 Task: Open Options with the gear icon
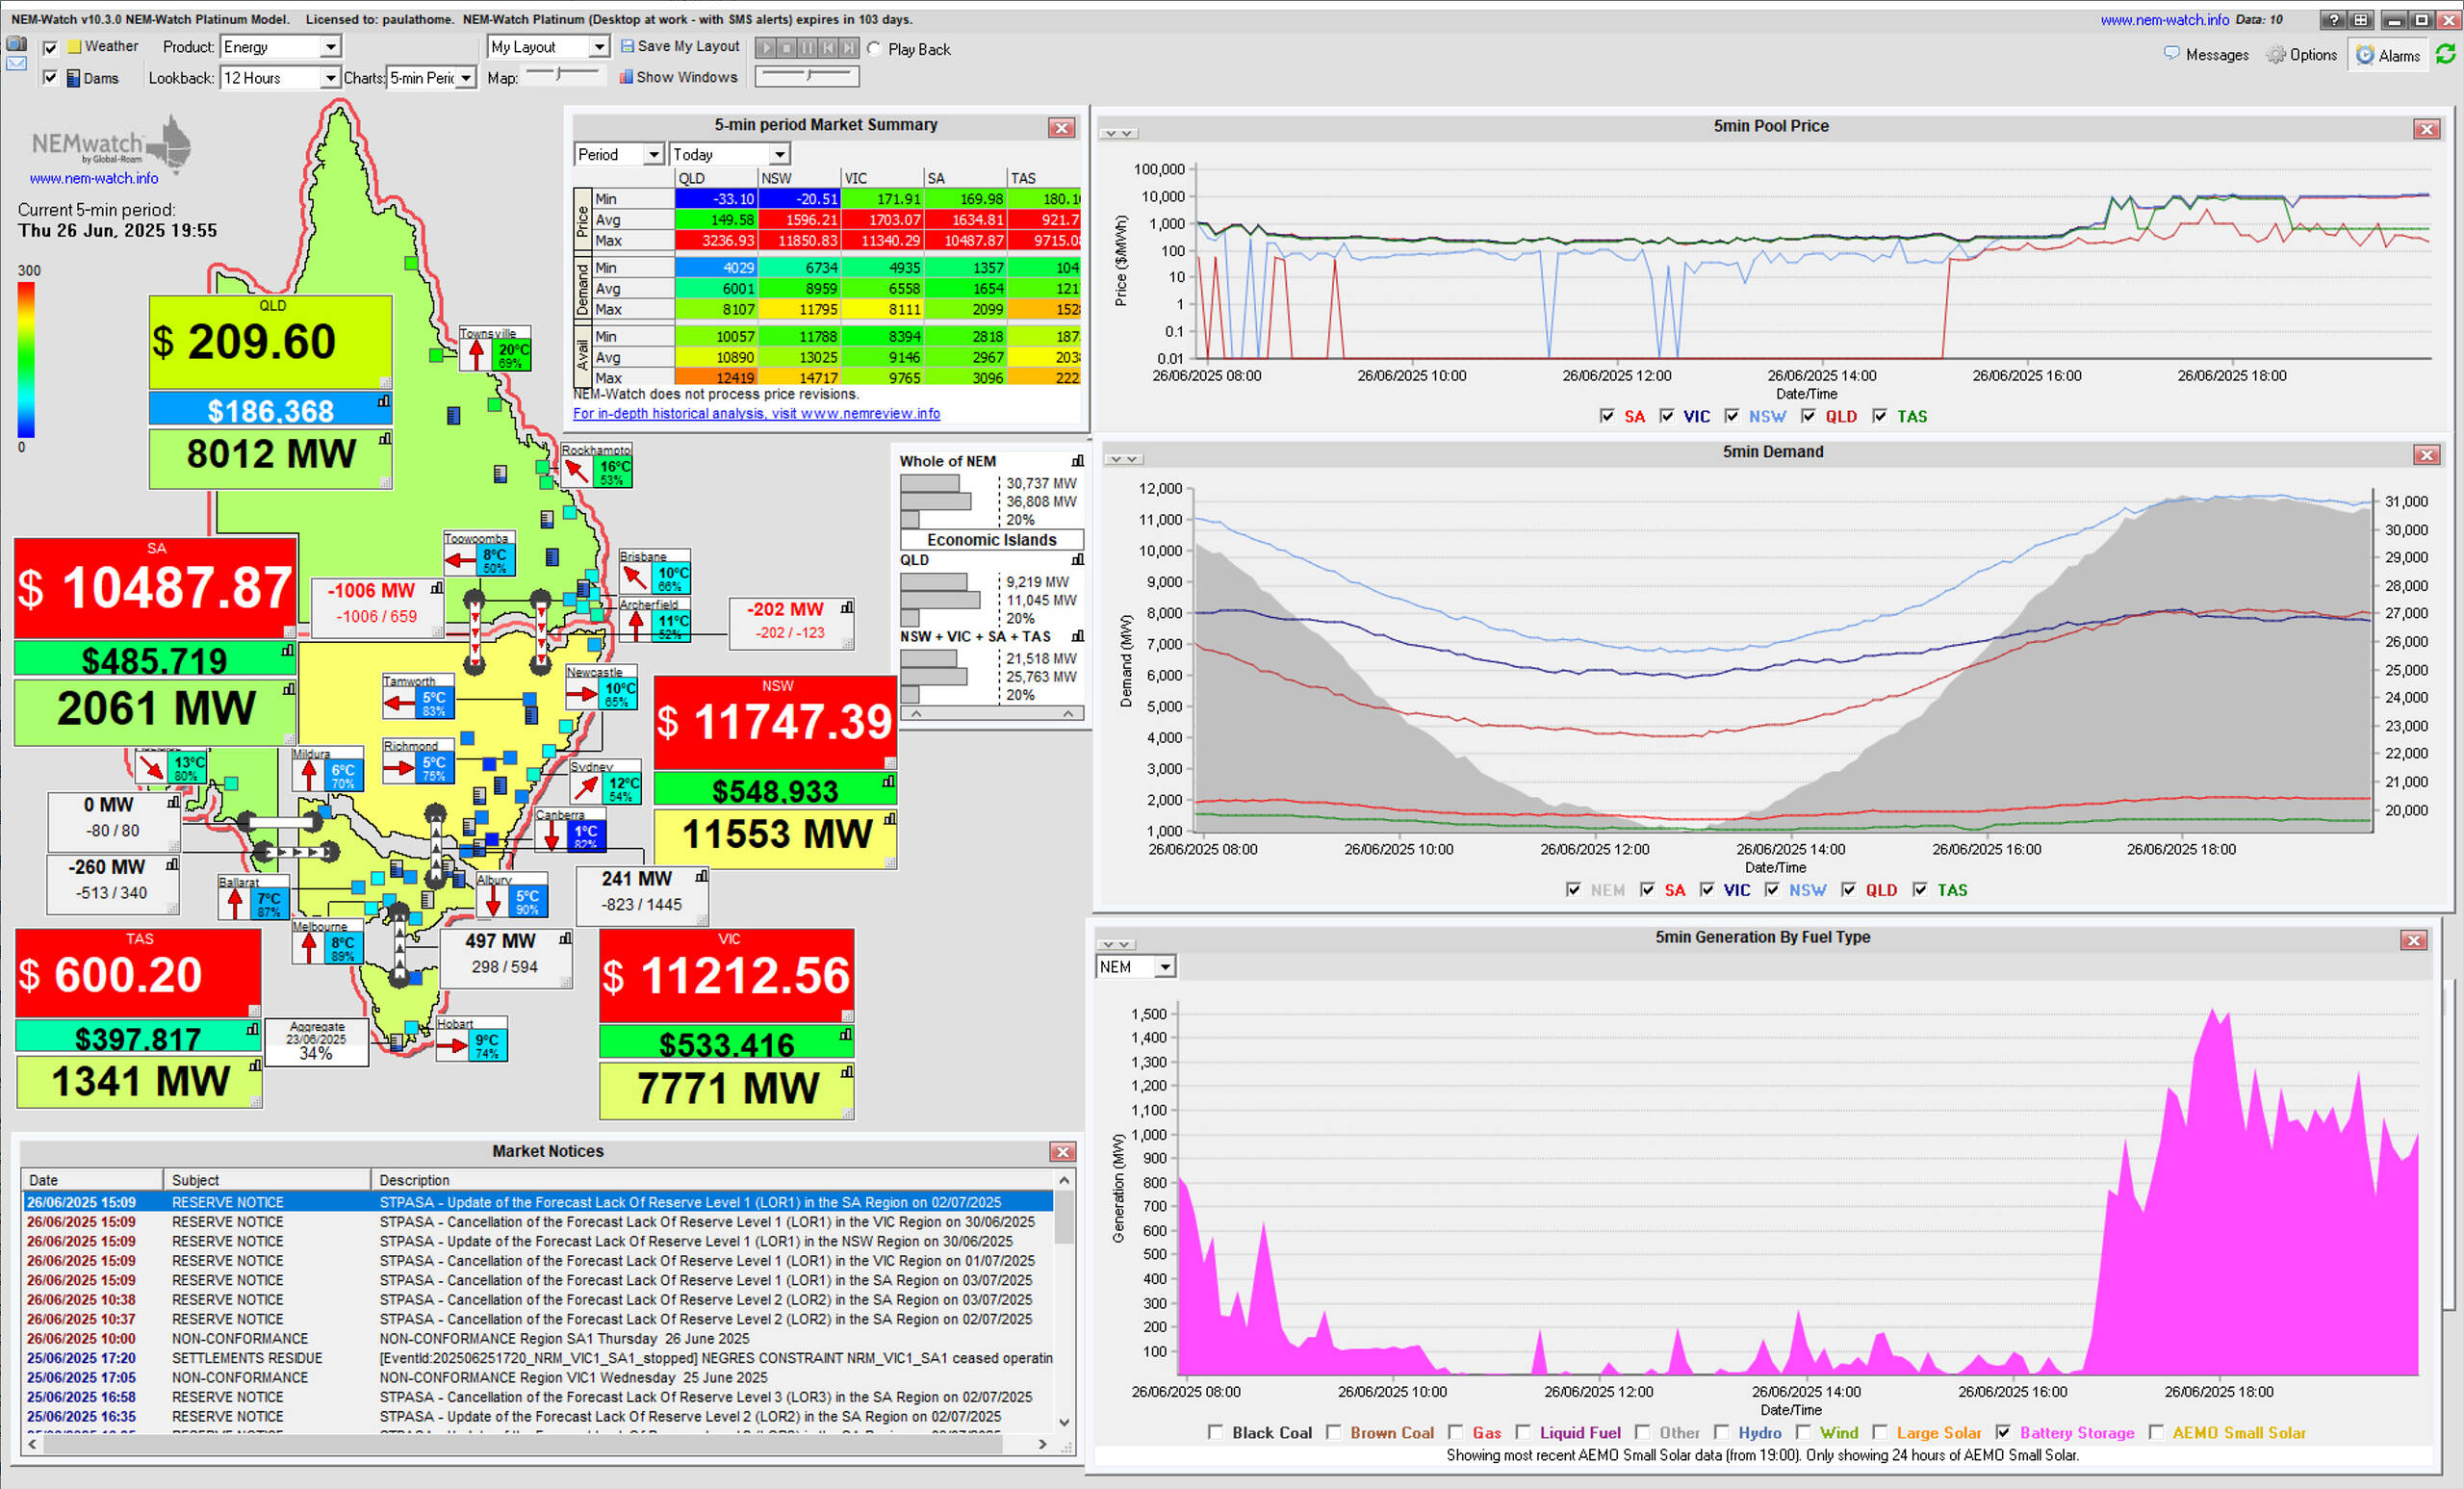[x=2301, y=55]
